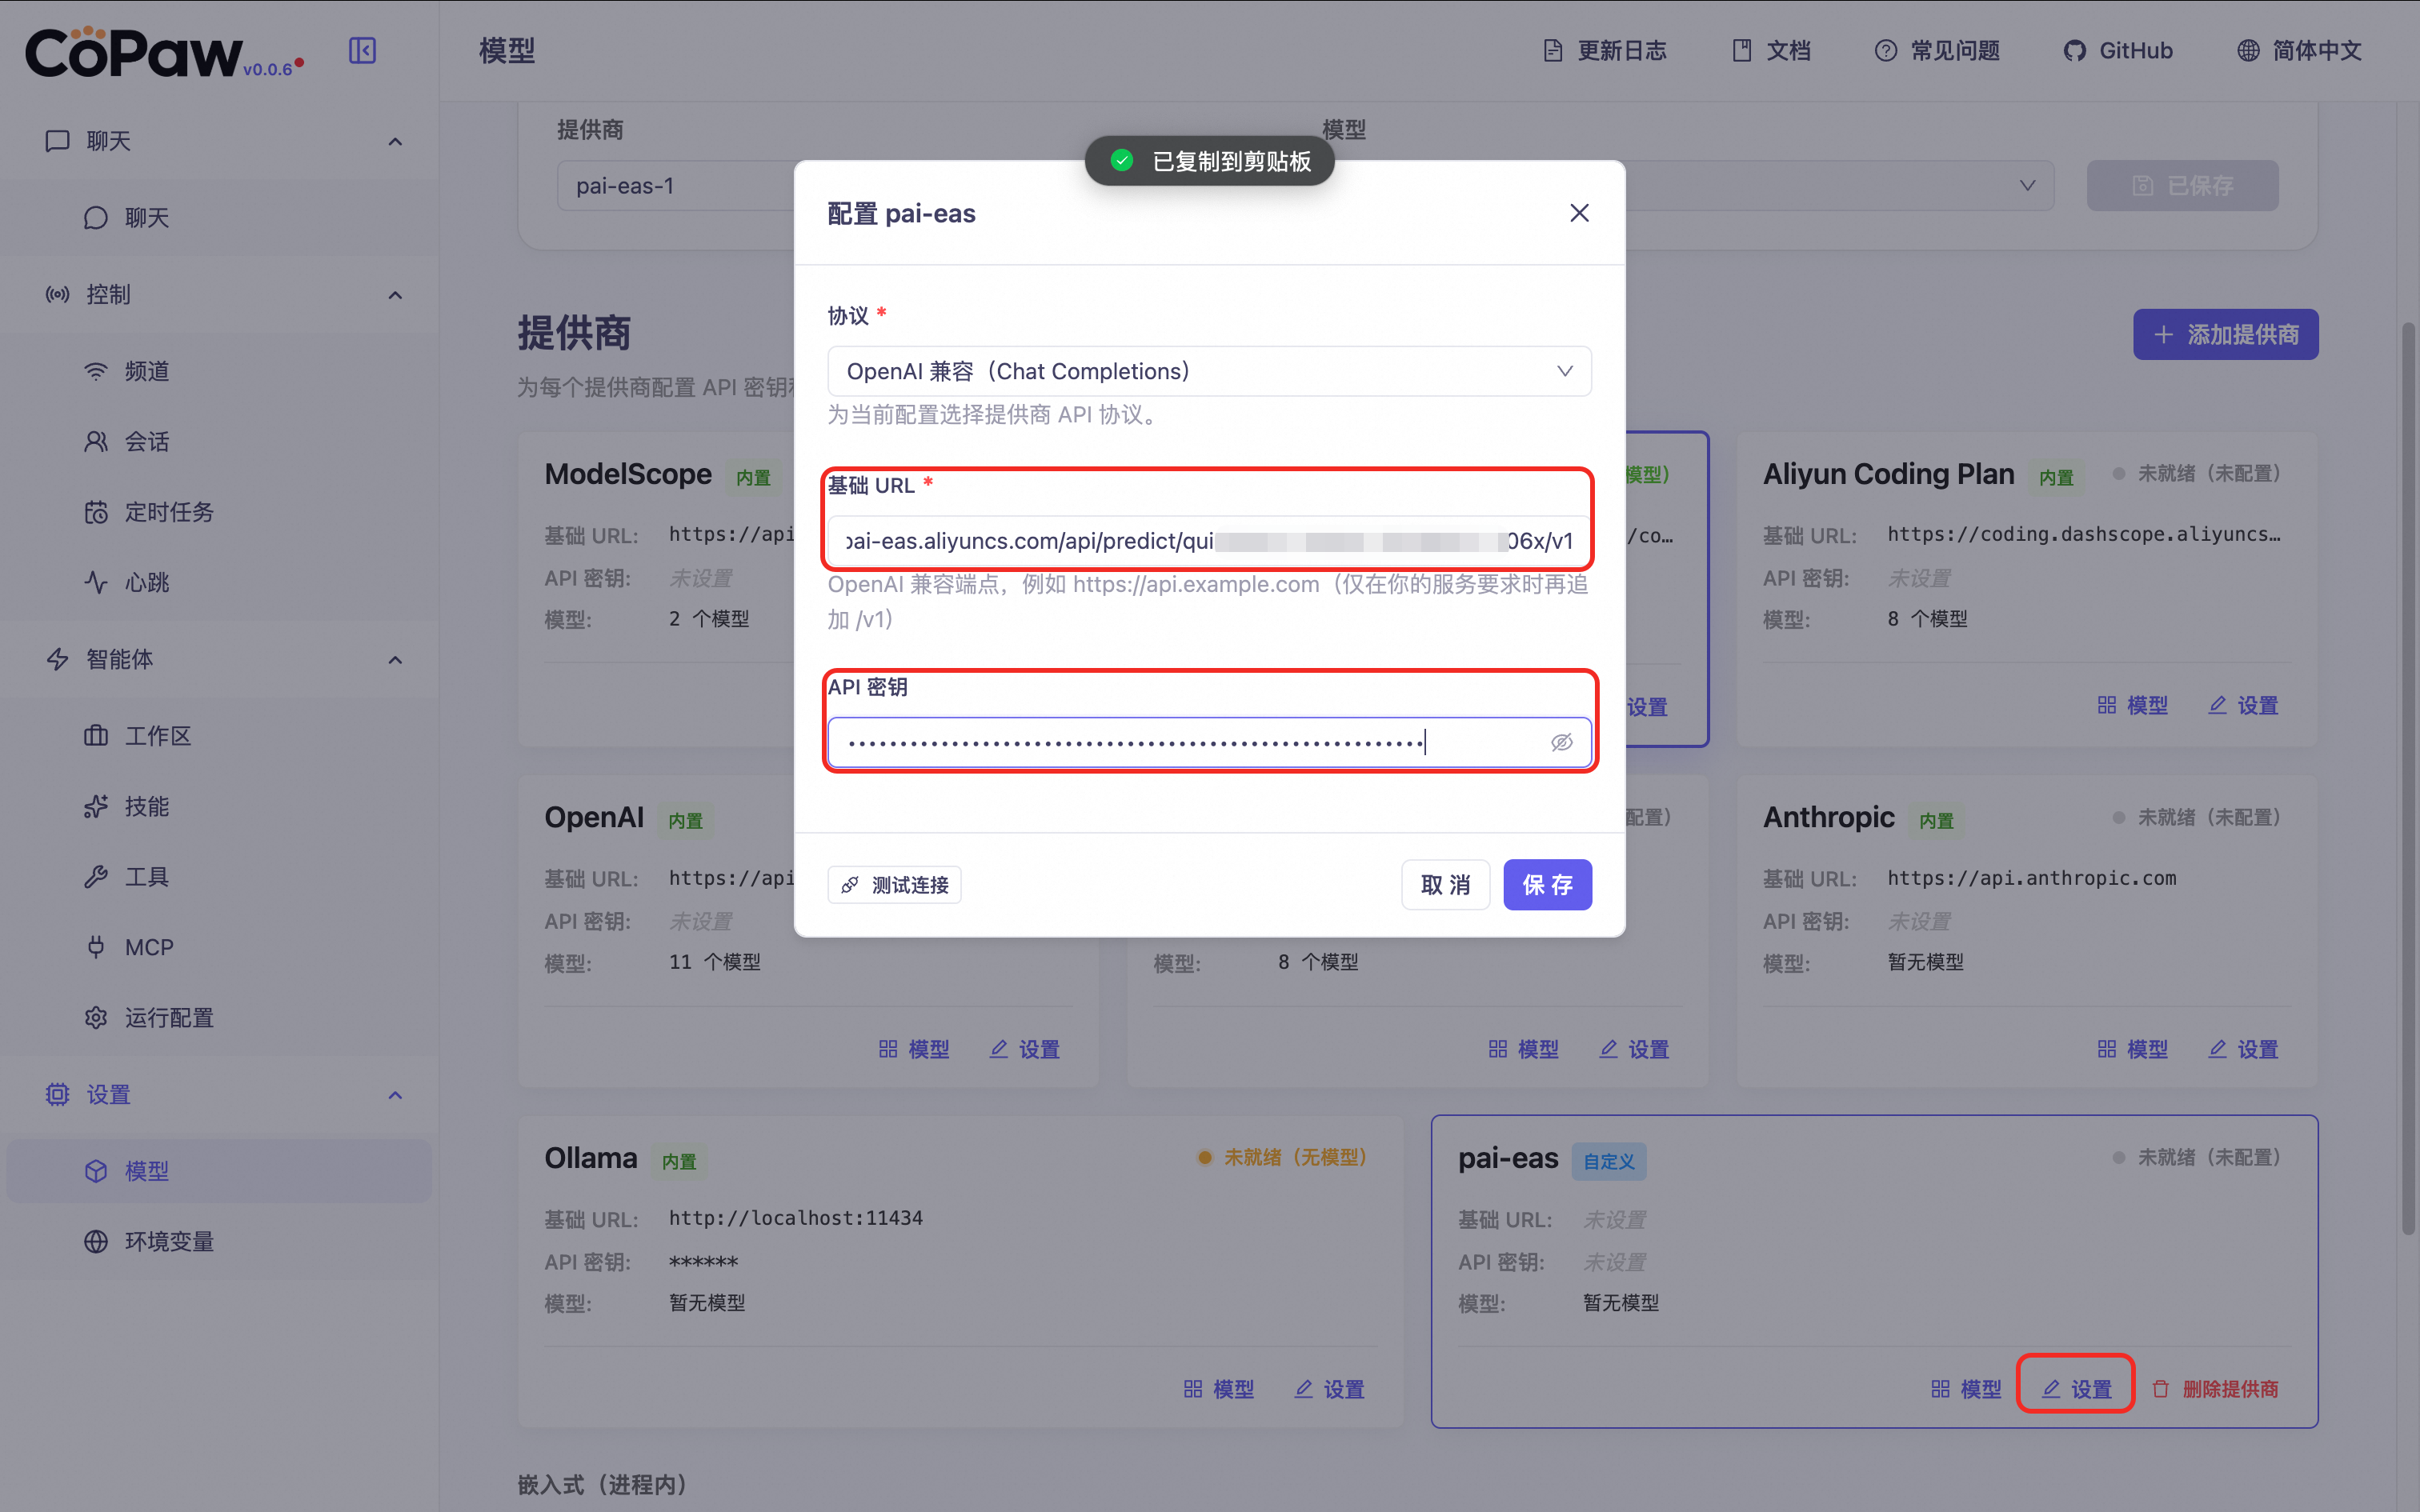
Task: Open 定时任务 scheduled tasks in sidebar
Action: (x=168, y=512)
